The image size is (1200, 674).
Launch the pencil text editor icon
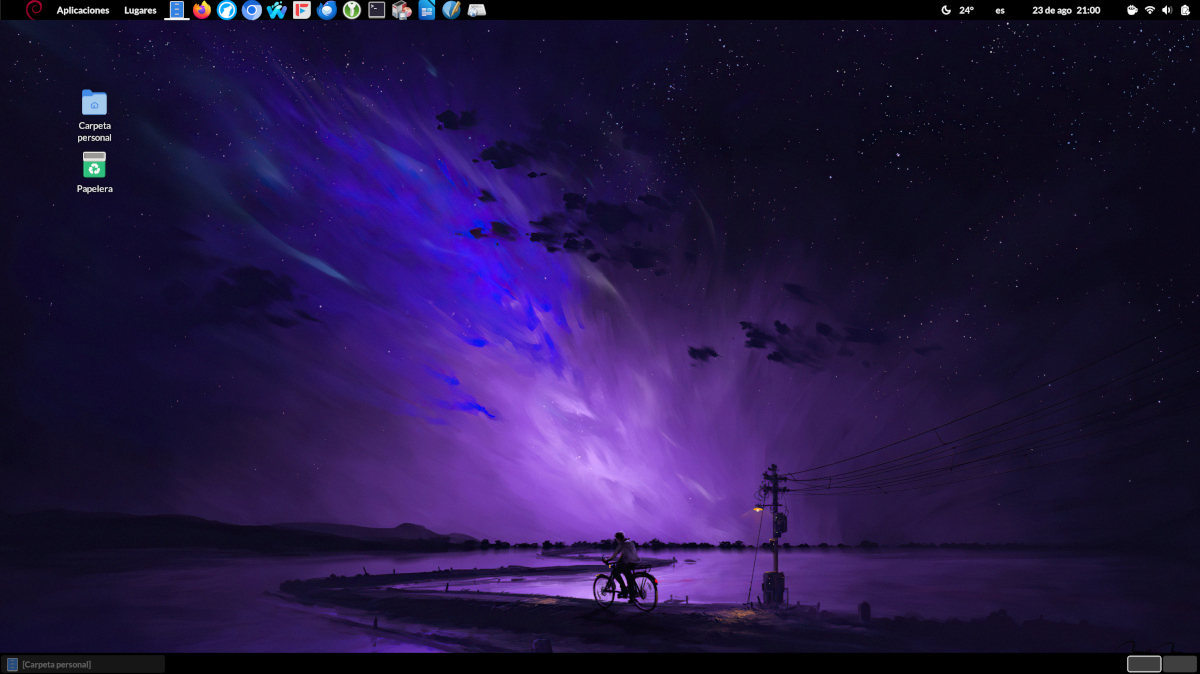(451, 10)
